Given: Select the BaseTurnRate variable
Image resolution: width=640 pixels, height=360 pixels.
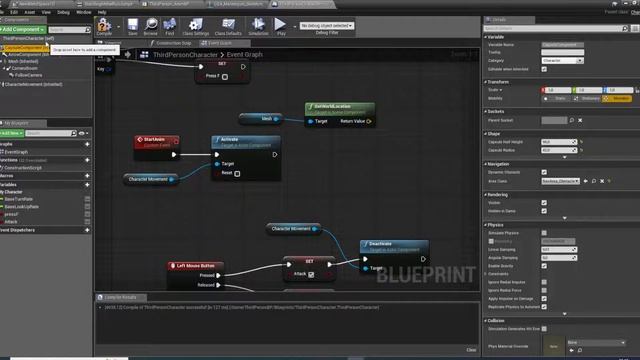Looking at the screenshot, I should tap(19, 199).
